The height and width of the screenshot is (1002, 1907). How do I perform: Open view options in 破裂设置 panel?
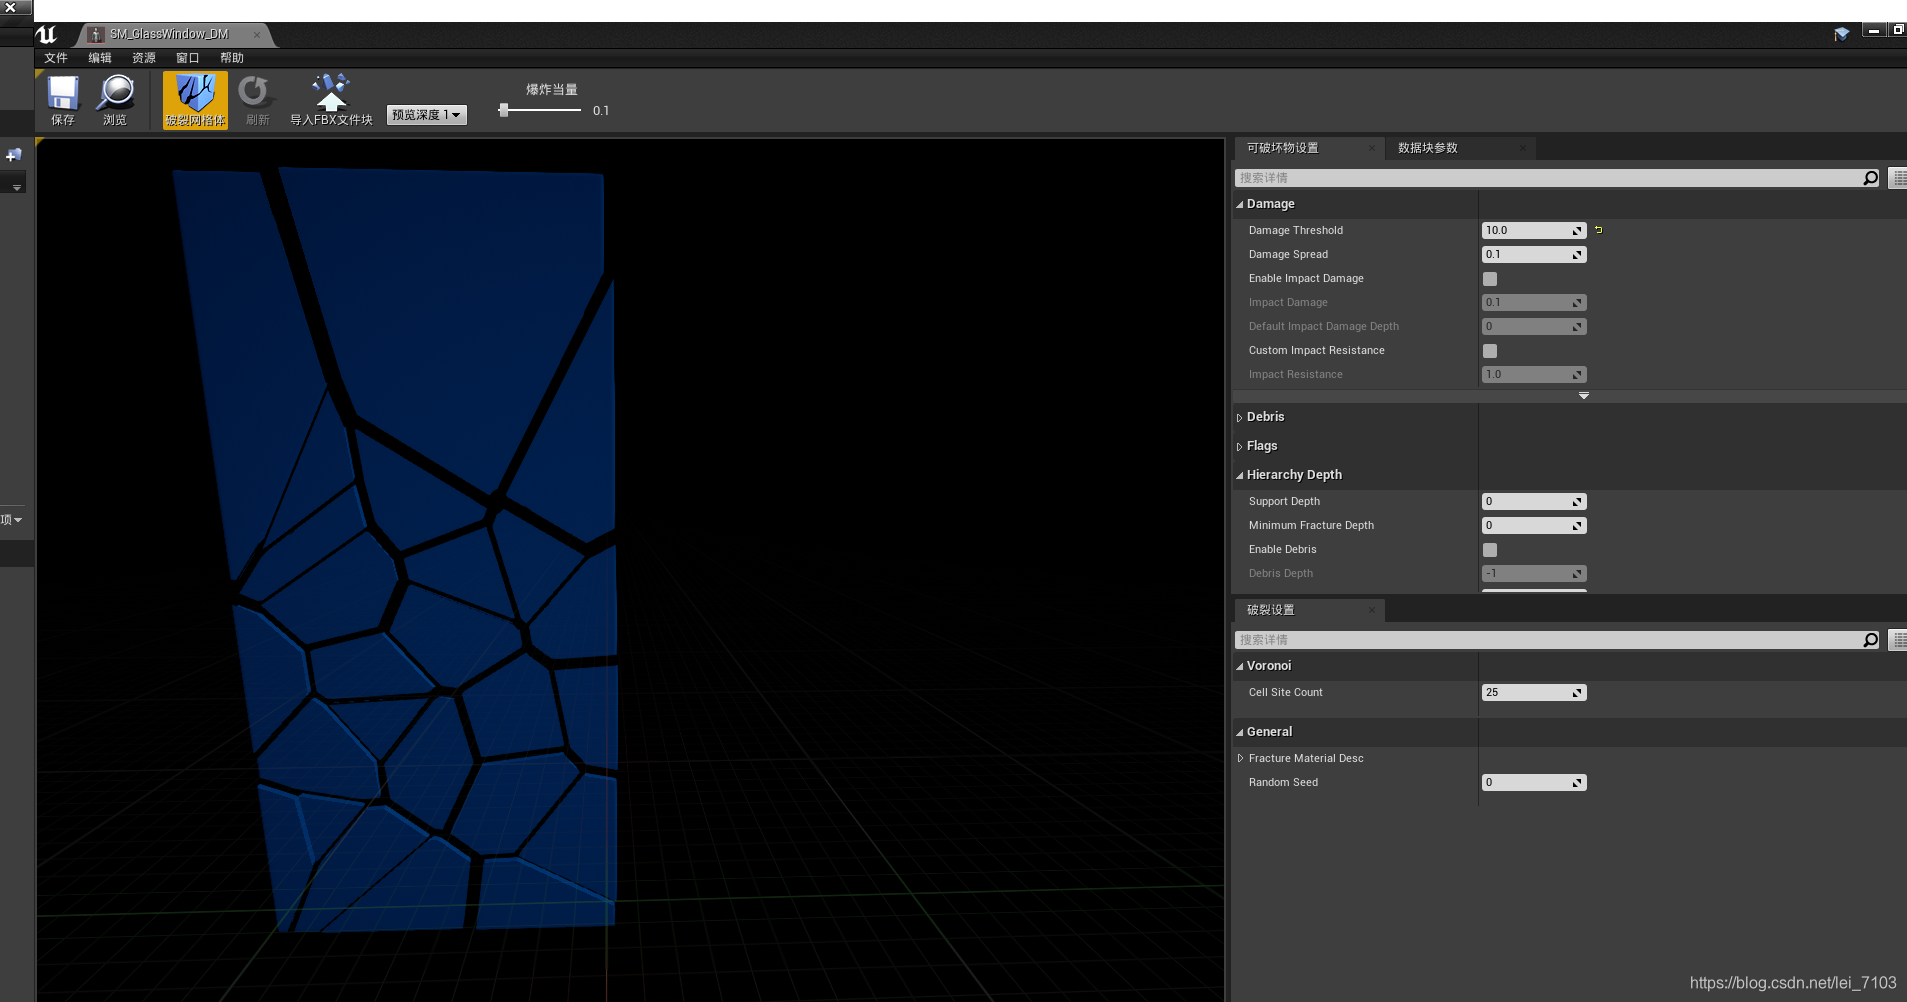click(1898, 640)
